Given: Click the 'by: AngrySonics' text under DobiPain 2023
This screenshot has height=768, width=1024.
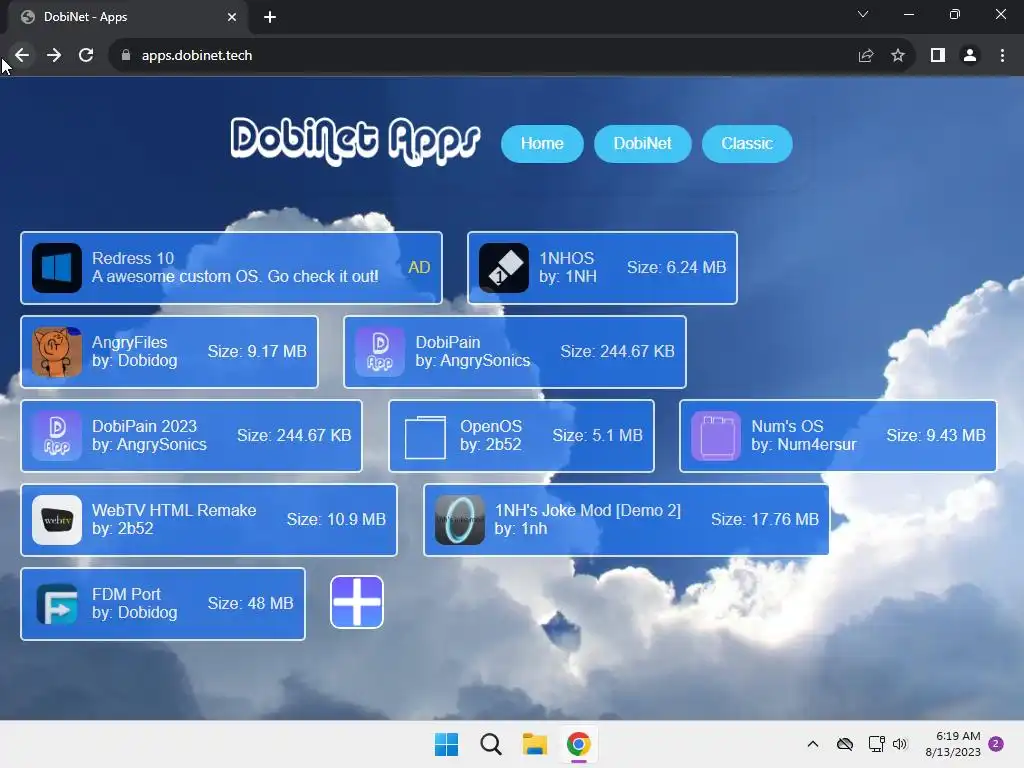Looking at the screenshot, I should 150,445.
